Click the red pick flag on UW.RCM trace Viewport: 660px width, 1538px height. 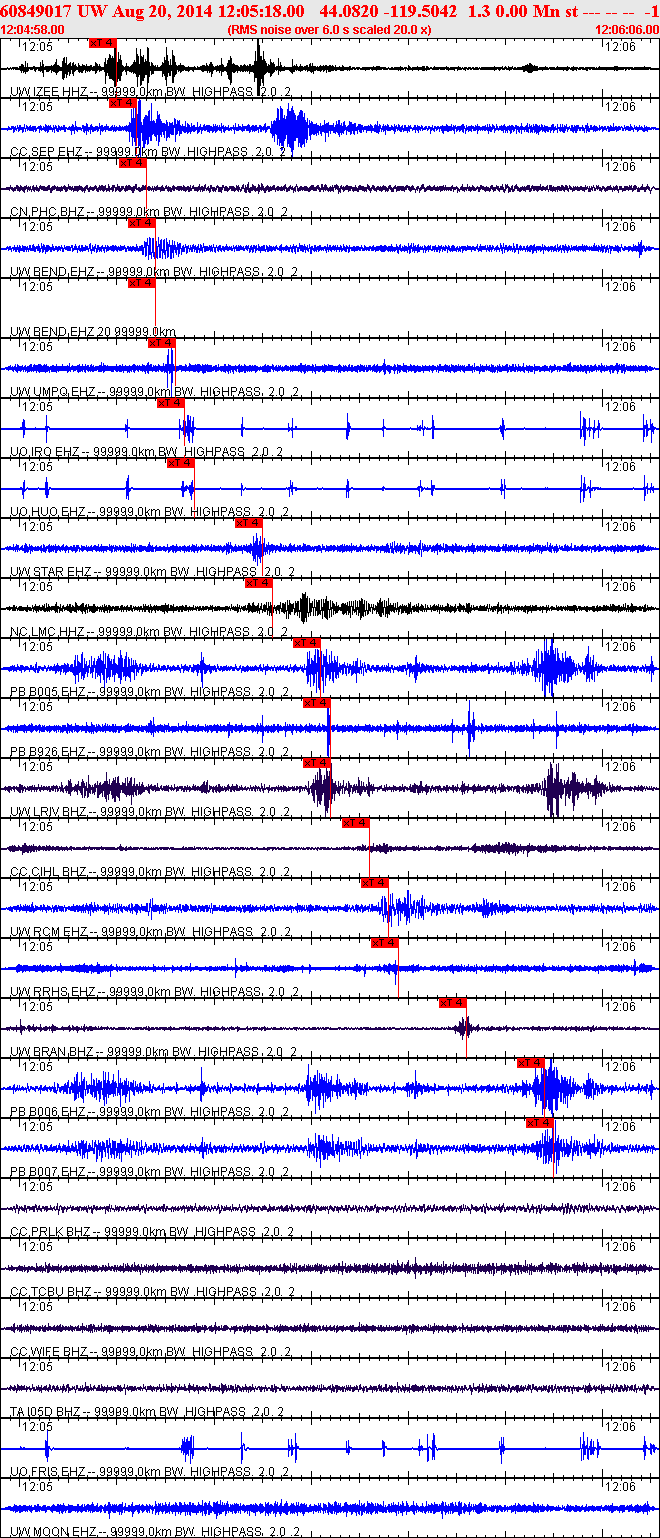(x=374, y=883)
